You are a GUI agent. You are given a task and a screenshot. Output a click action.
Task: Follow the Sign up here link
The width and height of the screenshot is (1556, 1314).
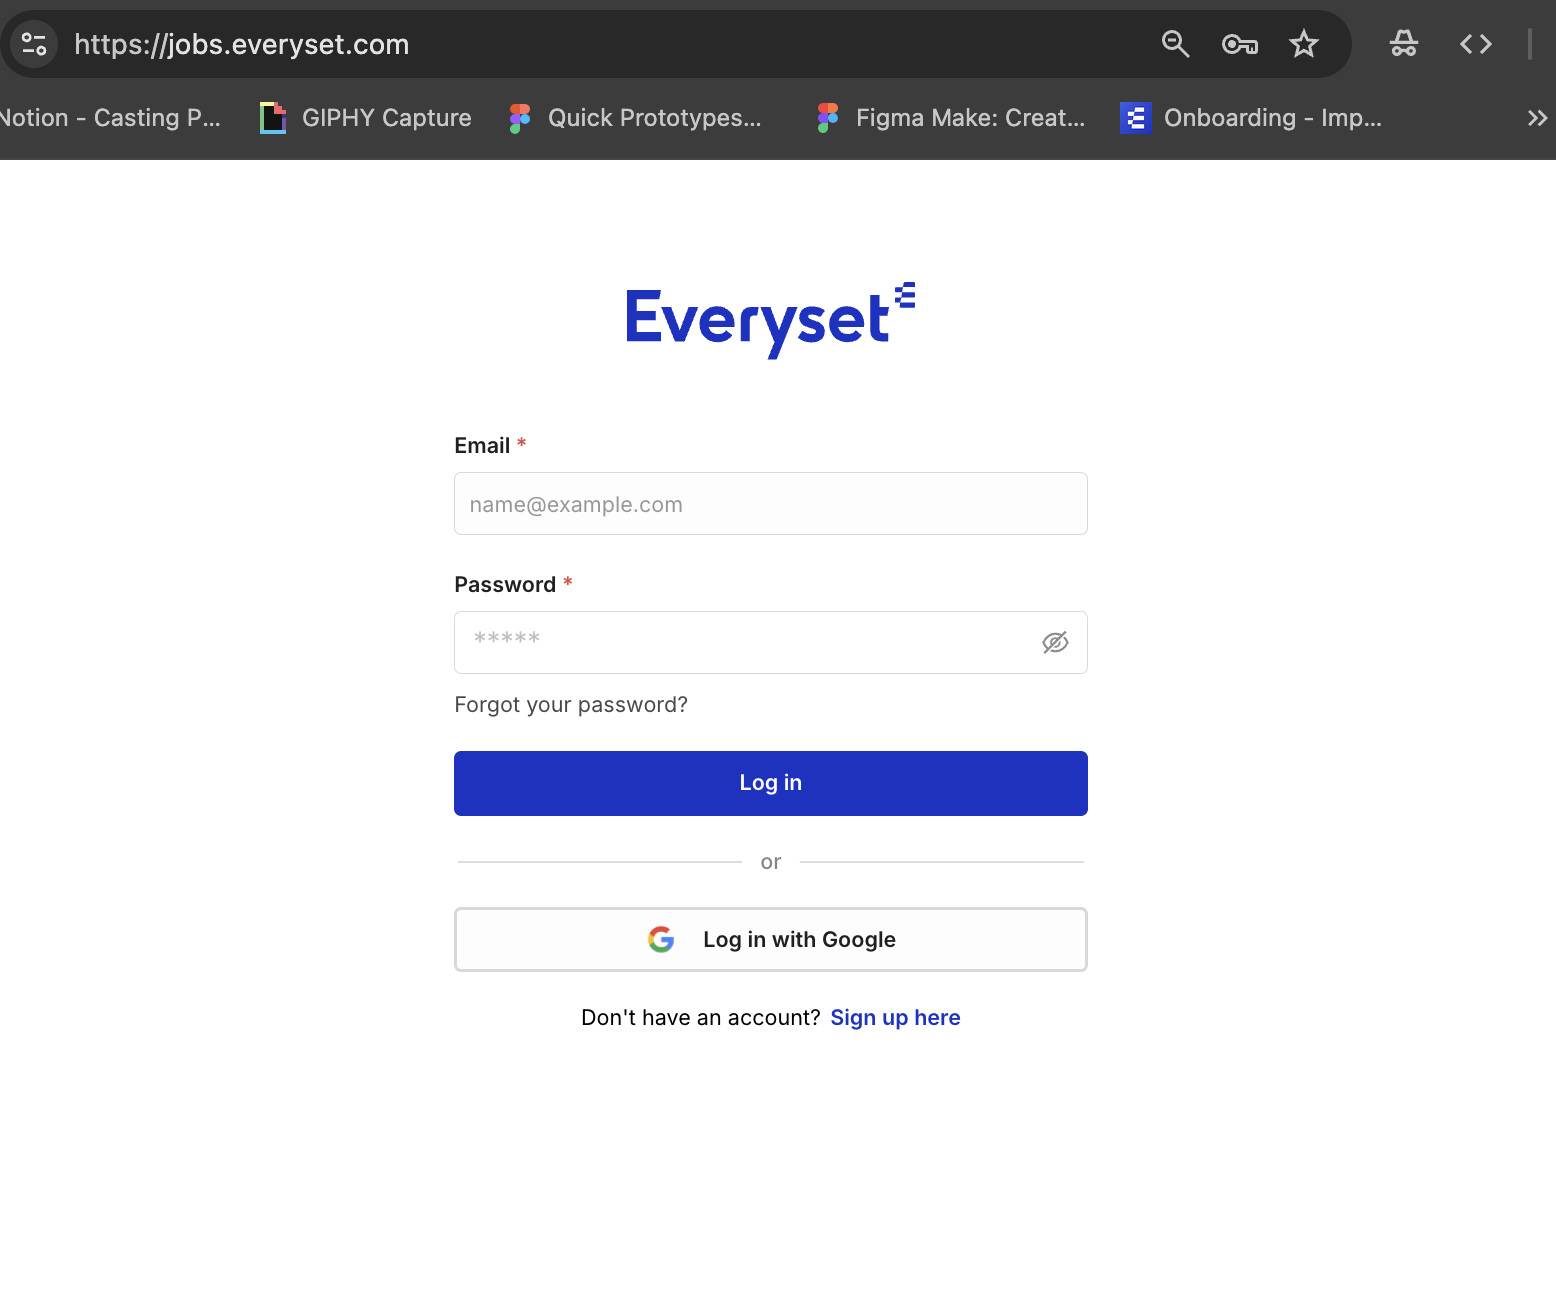(895, 1018)
